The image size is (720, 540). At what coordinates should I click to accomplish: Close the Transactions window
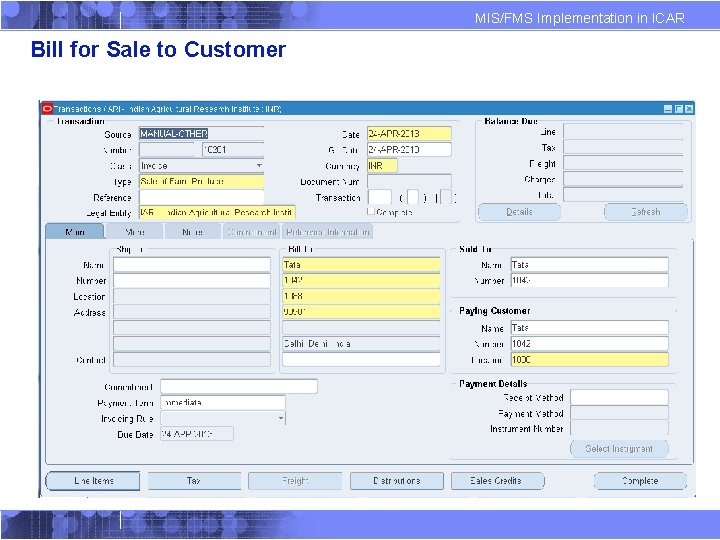pyautogui.click(x=689, y=109)
